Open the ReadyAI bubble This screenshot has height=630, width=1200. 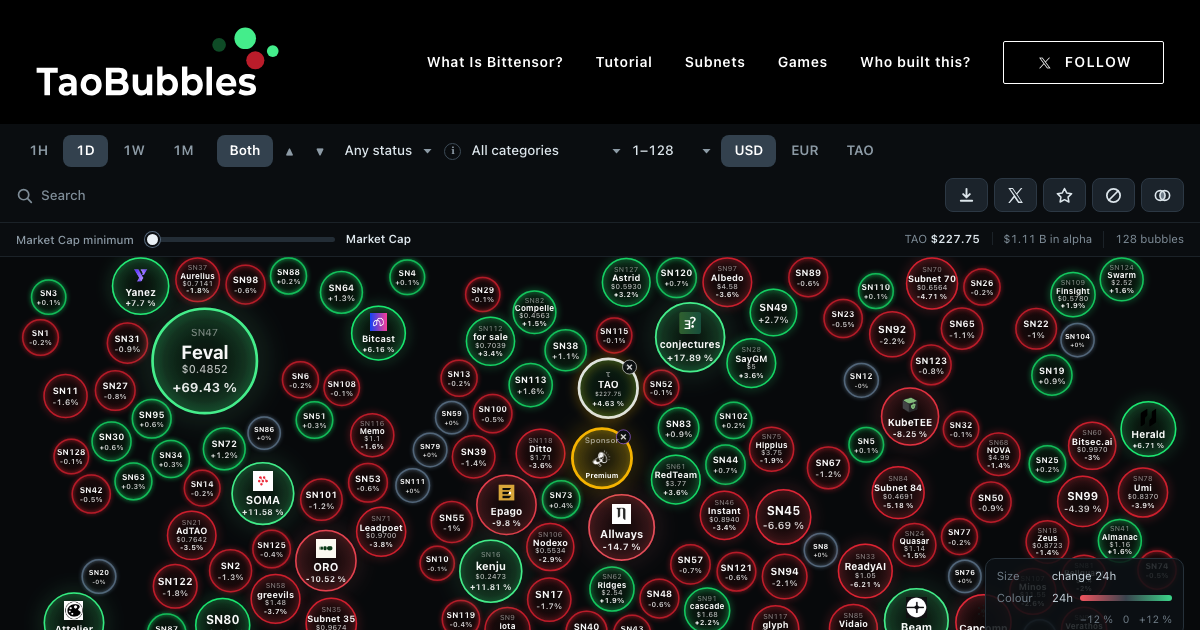(865, 570)
